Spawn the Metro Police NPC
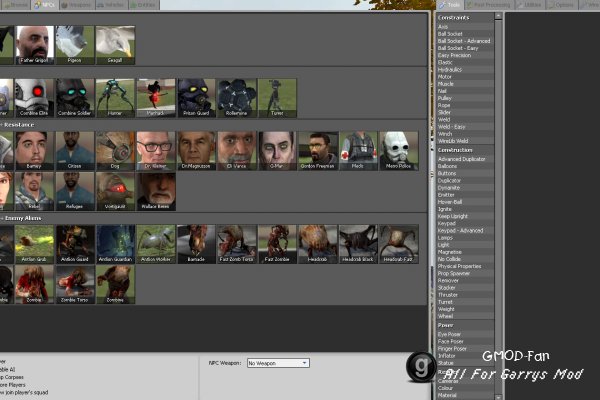This screenshot has width=600, height=400. pos(399,151)
